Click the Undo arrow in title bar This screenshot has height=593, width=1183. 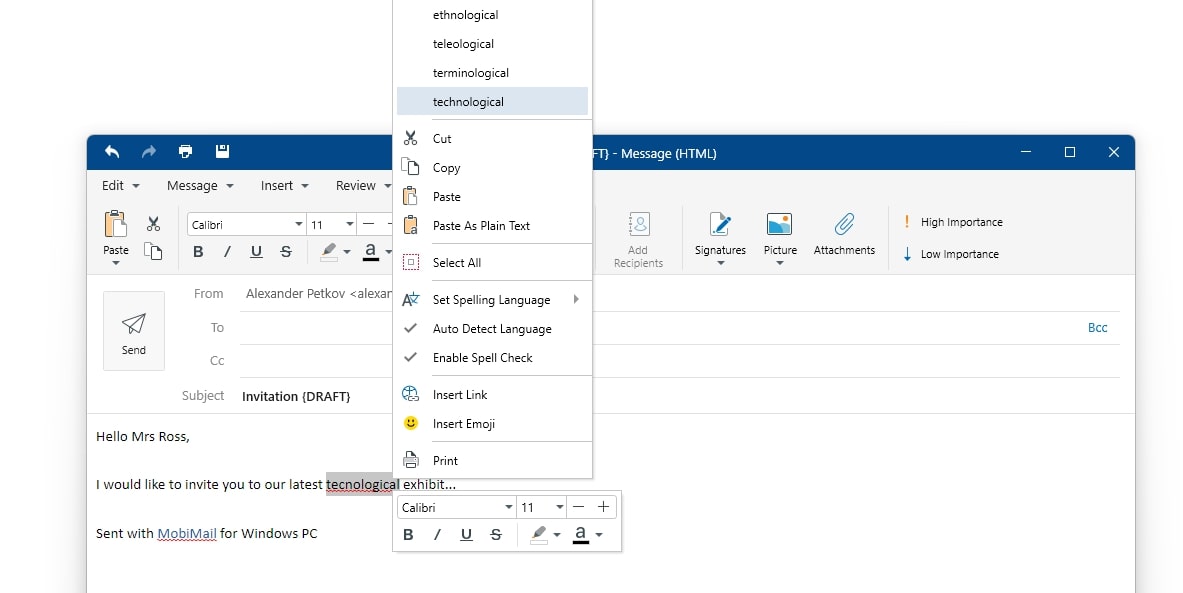(x=112, y=152)
